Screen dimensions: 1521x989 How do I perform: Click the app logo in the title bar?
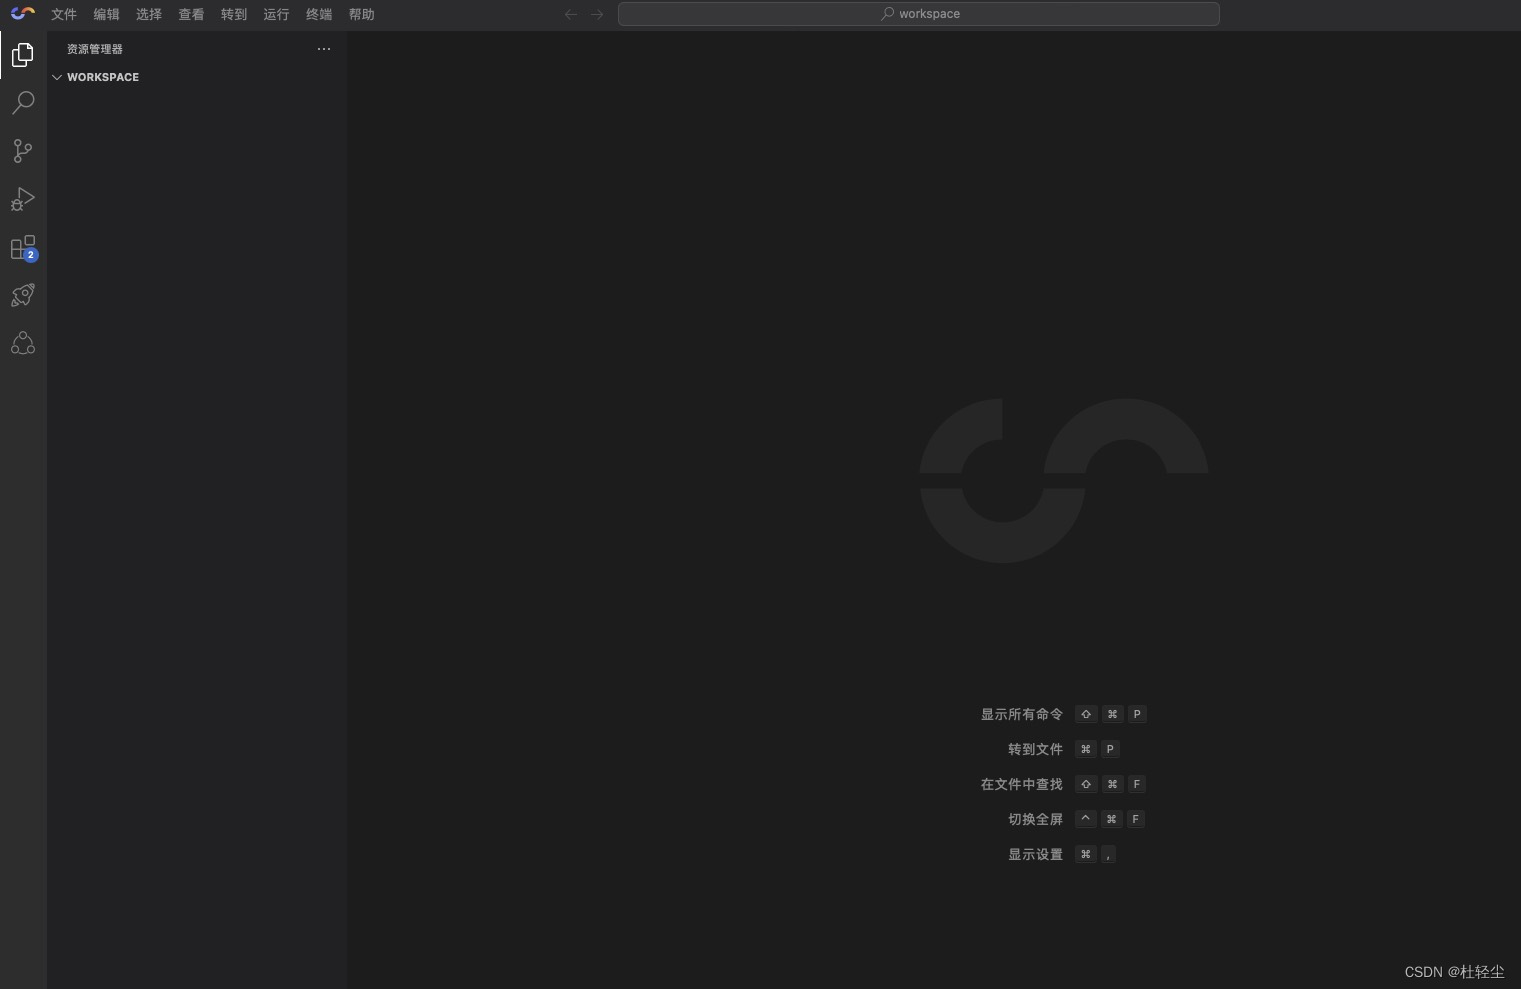(x=22, y=14)
